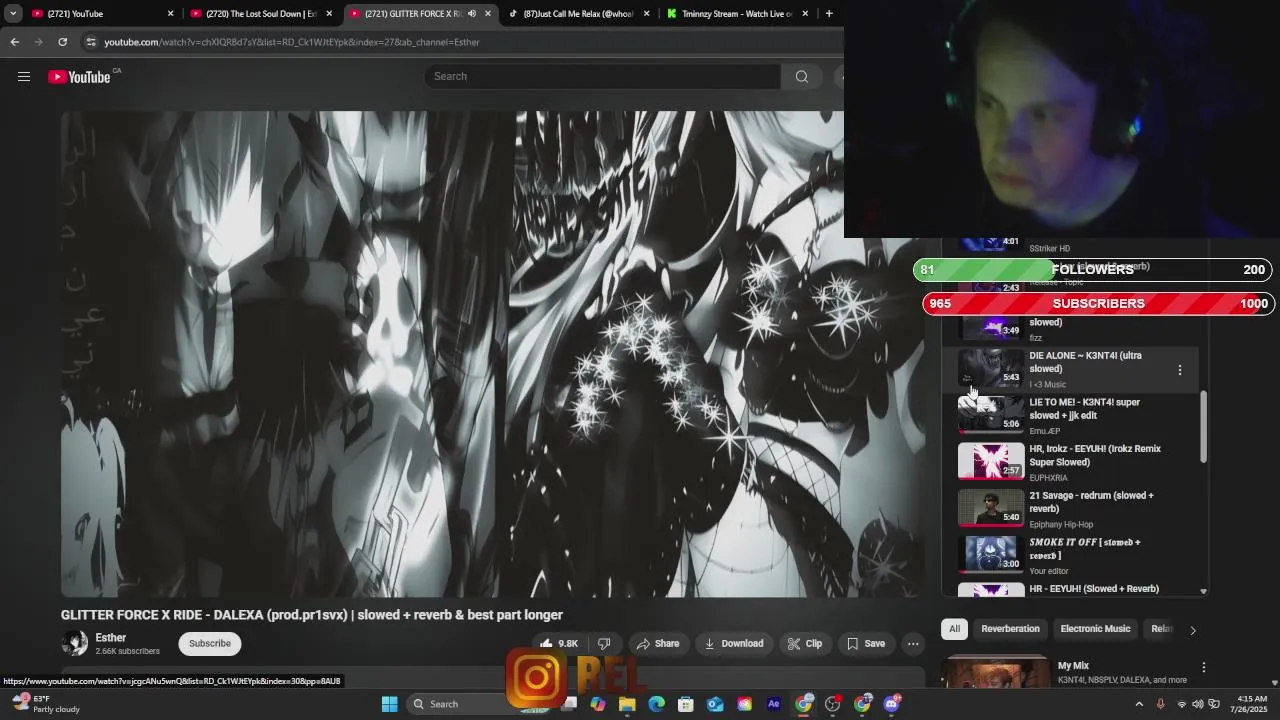Create a clip with the Clip button

pyautogui.click(x=805, y=643)
